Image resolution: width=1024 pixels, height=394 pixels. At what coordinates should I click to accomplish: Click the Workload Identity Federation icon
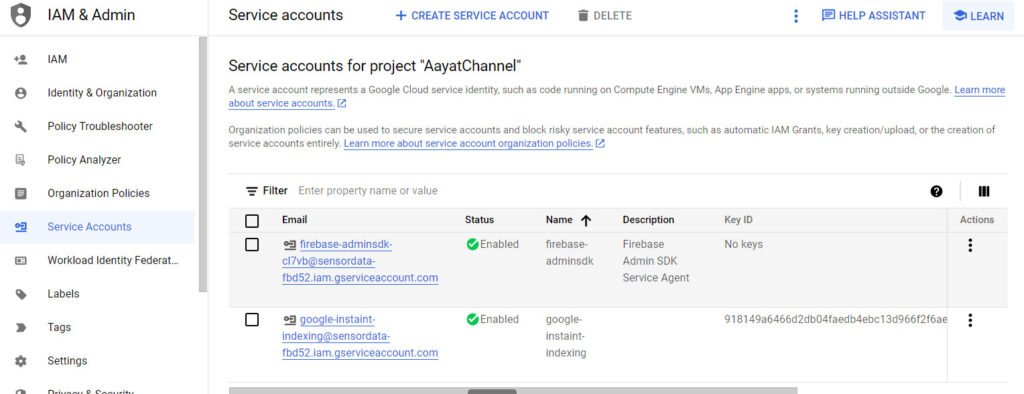21,260
